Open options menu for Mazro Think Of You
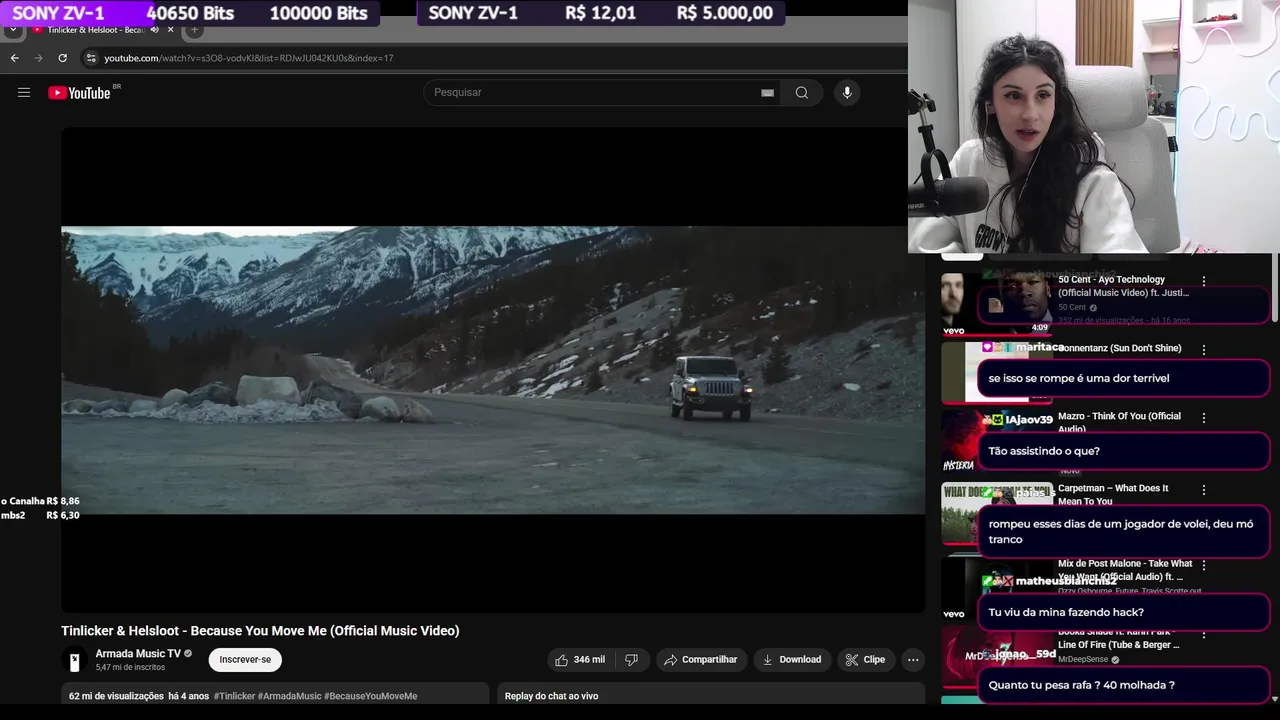Screen dimensions: 1280x720 [1204, 418]
